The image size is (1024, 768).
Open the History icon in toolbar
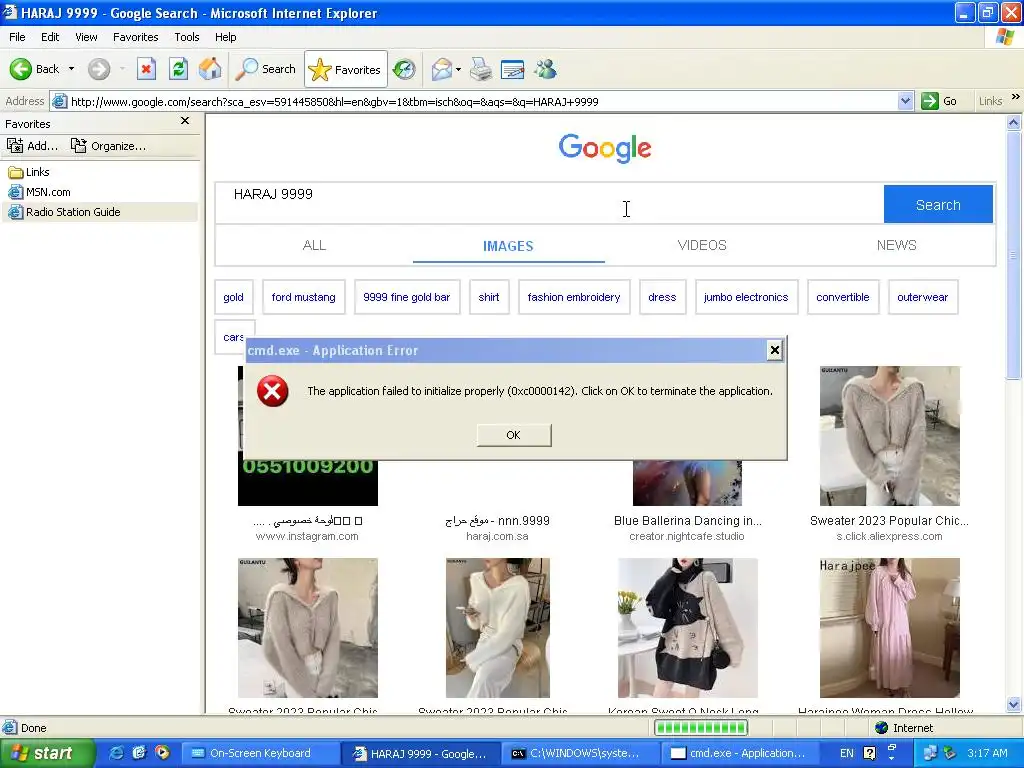point(404,69)
